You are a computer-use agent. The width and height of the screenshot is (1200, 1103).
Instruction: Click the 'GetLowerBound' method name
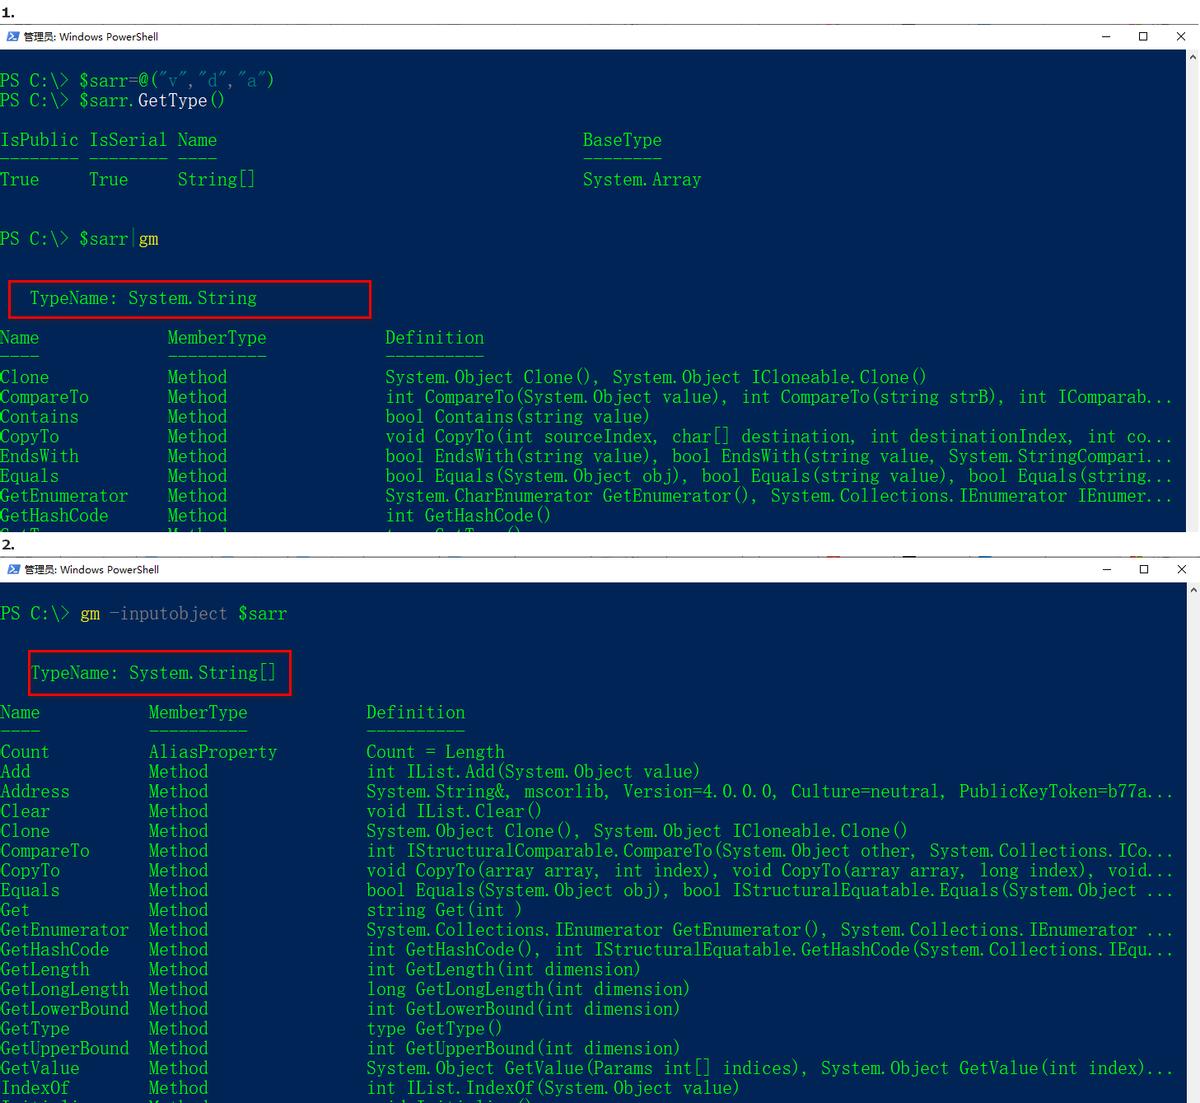64,1009
